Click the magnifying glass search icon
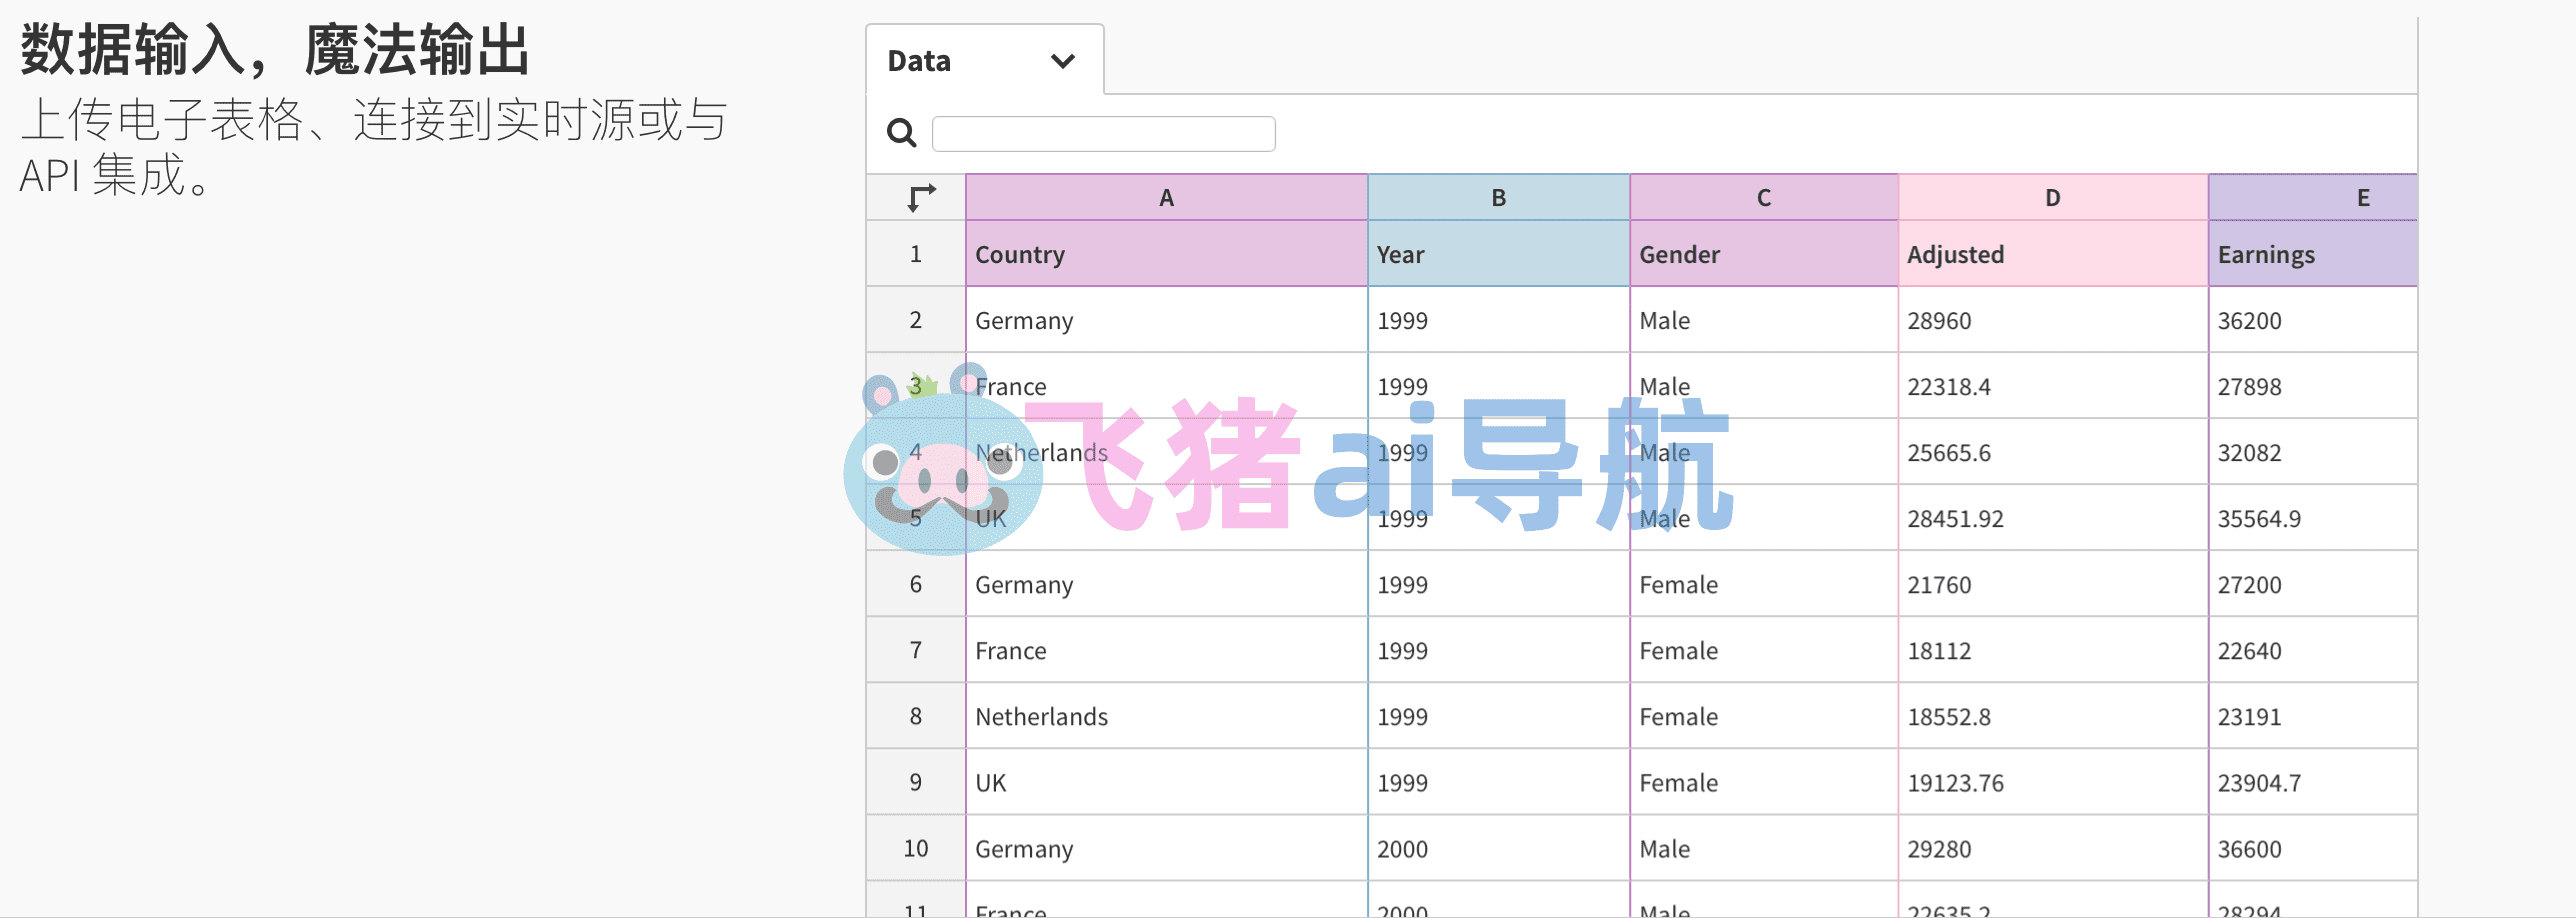The width and height of the screenshot is (2576, 918). tap(901, 132)
